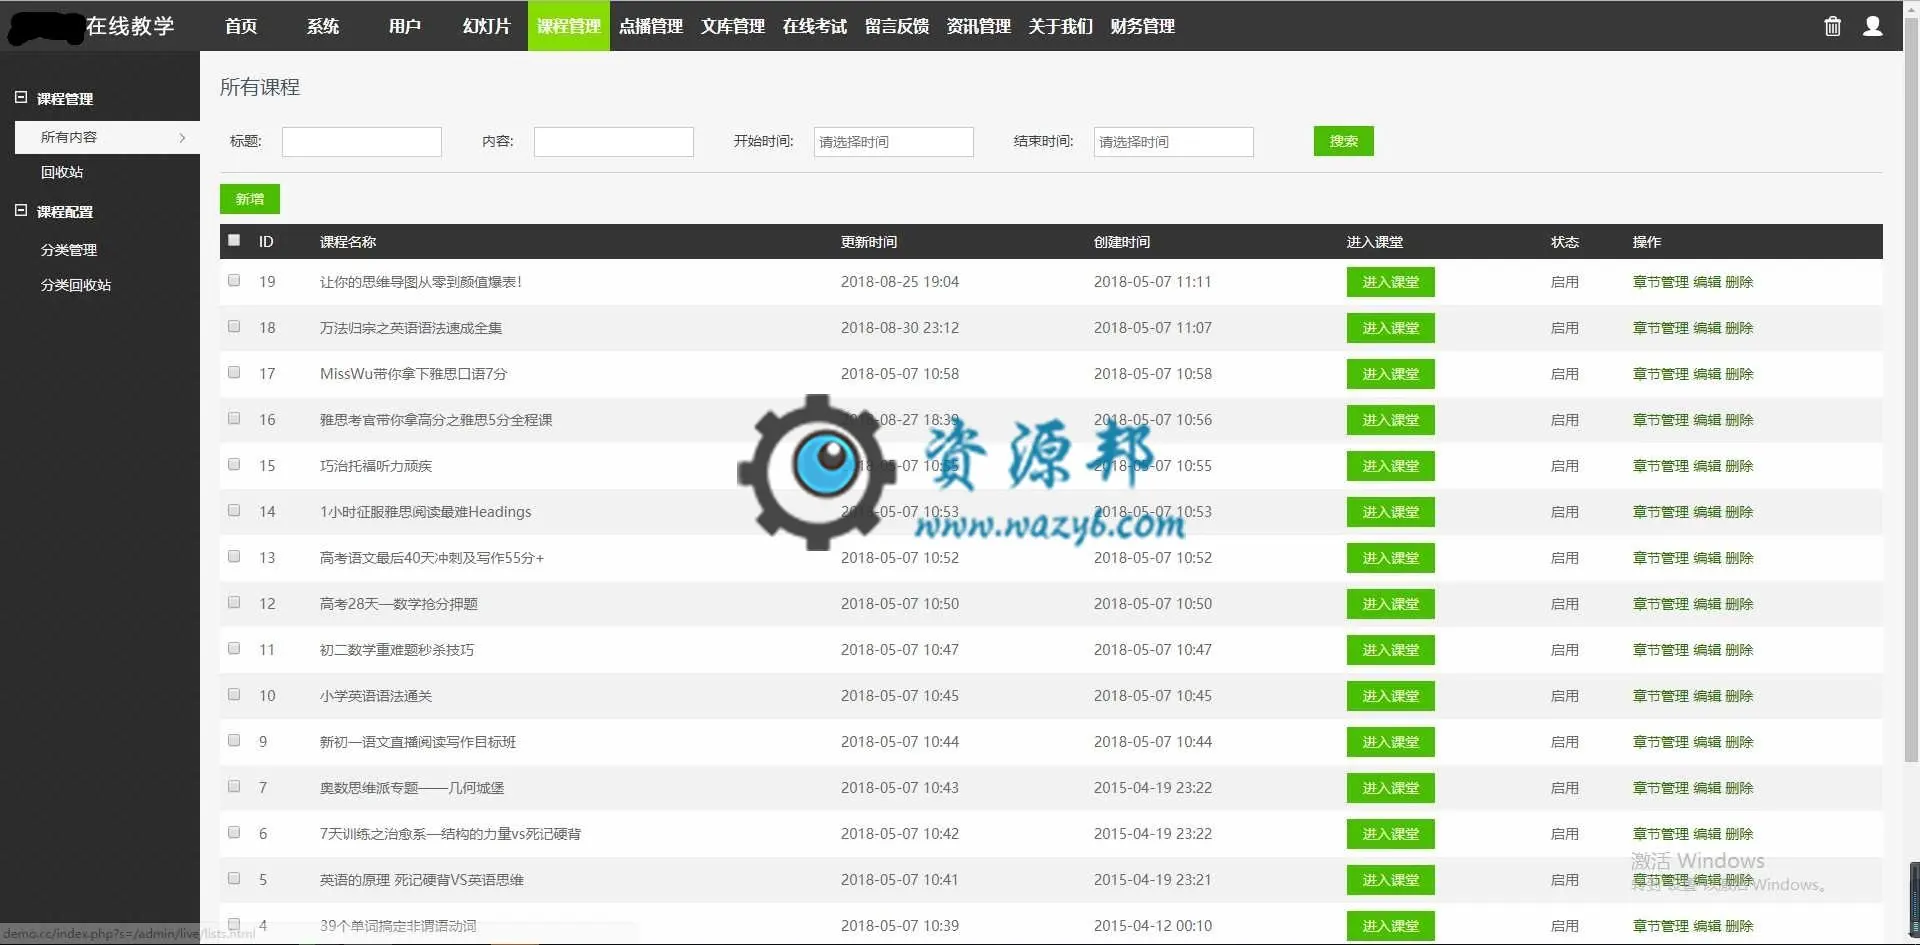This screenshot has height=945, width=1920.
Task: Click the trash can icon in top bar
Action: click(x=1832, y=26)
